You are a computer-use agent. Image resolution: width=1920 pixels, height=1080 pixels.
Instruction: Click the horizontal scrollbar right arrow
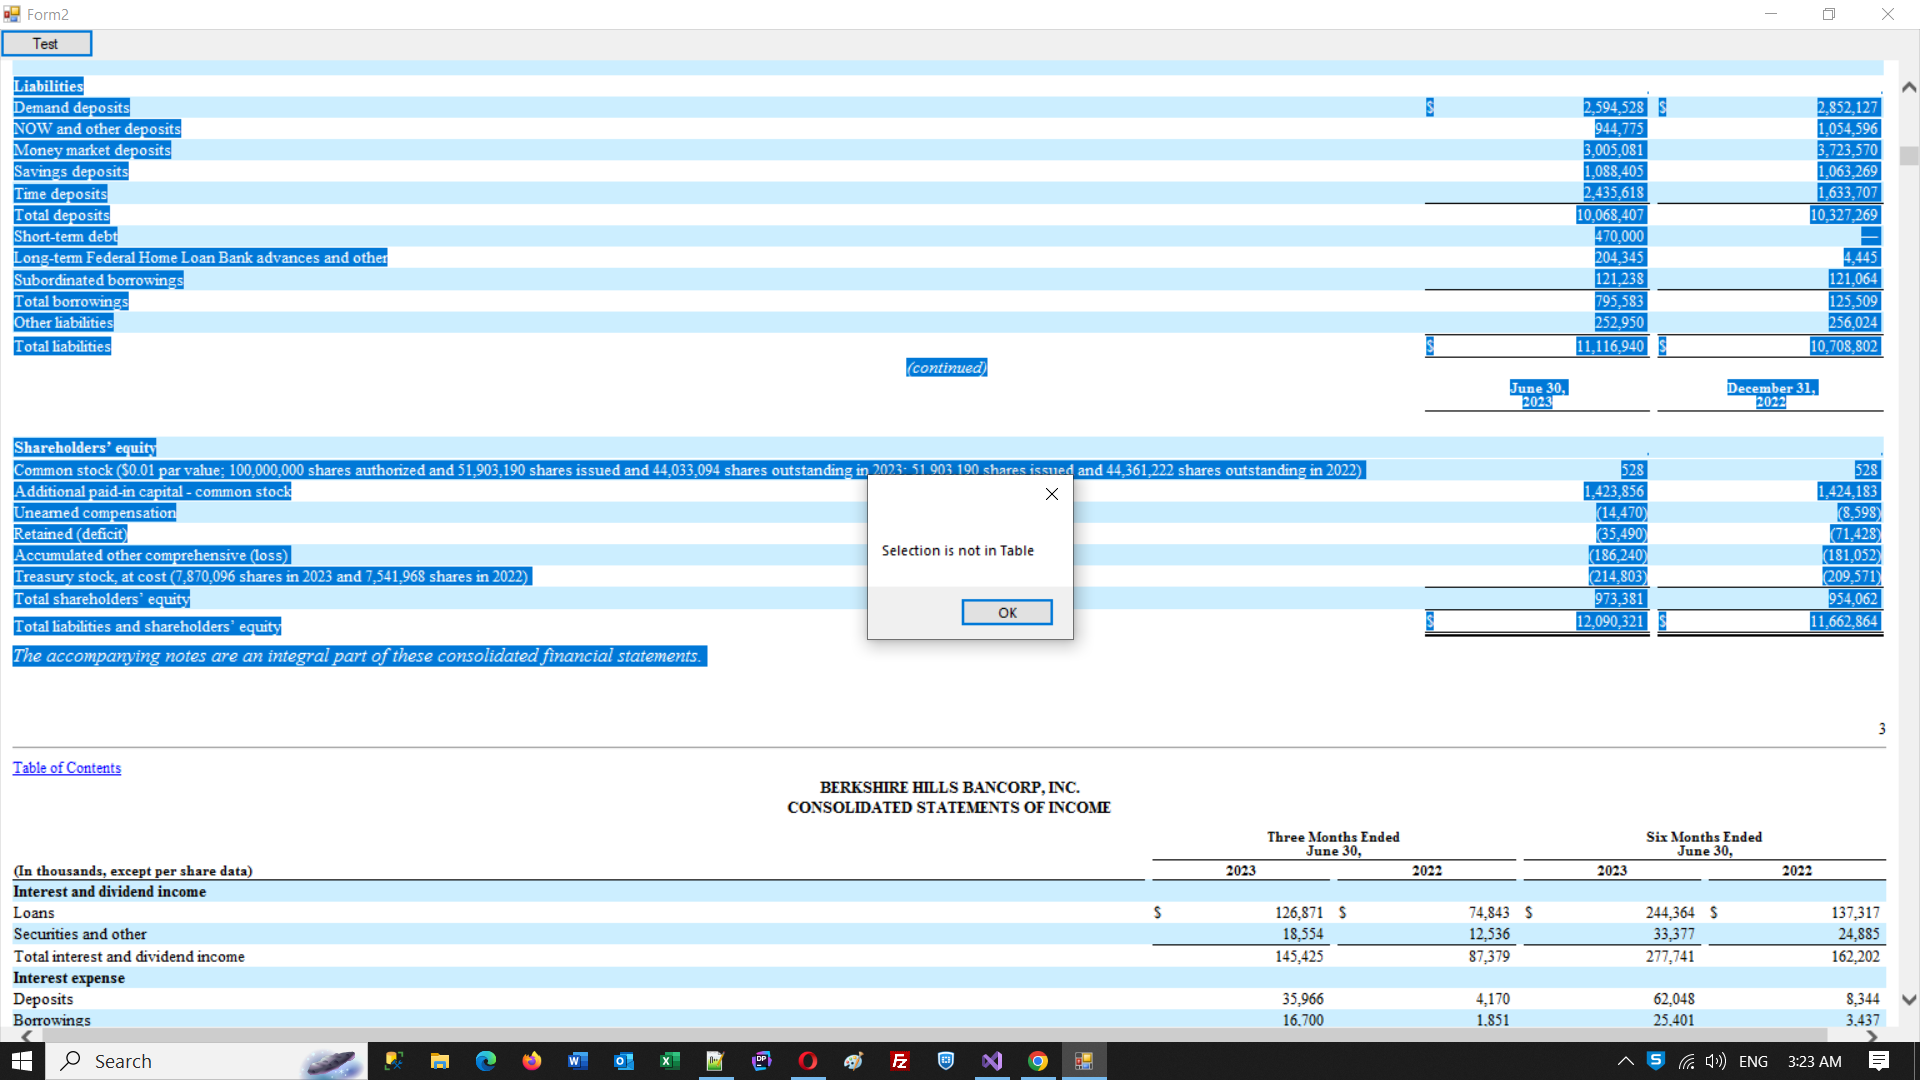point(1873,1035)
